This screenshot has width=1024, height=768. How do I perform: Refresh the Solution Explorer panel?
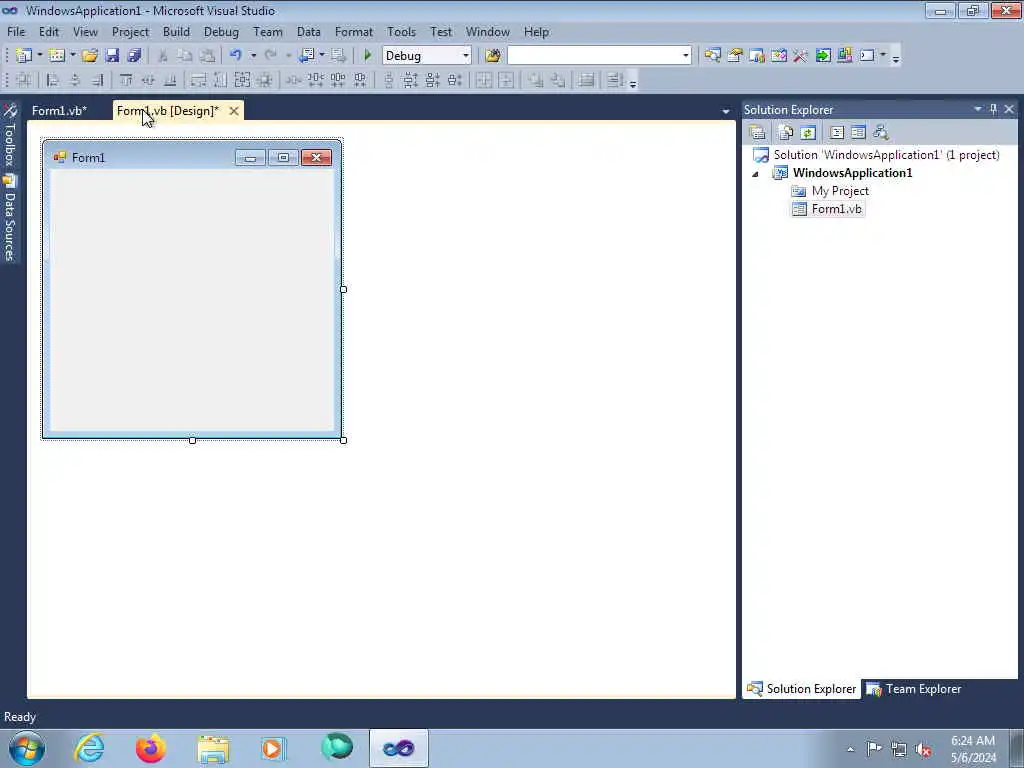808,133
